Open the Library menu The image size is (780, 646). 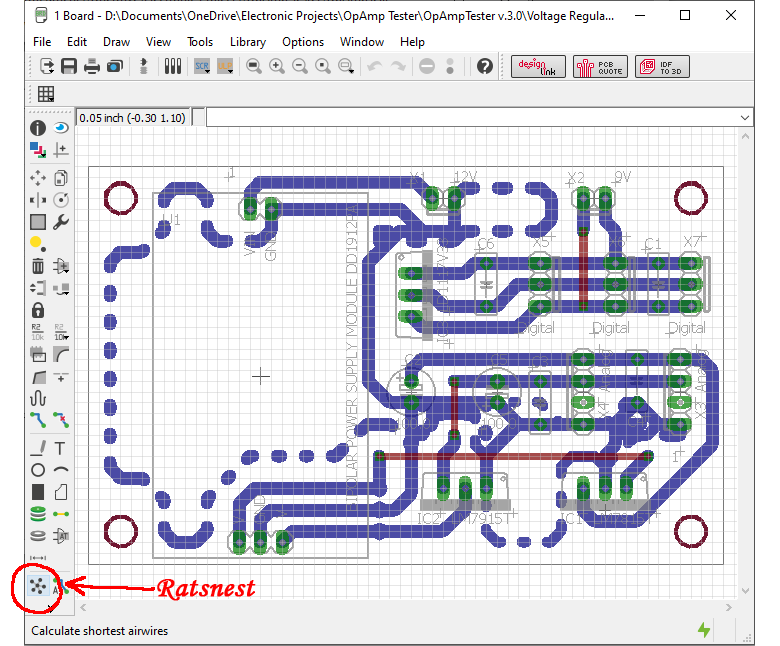tap(248, 42)
